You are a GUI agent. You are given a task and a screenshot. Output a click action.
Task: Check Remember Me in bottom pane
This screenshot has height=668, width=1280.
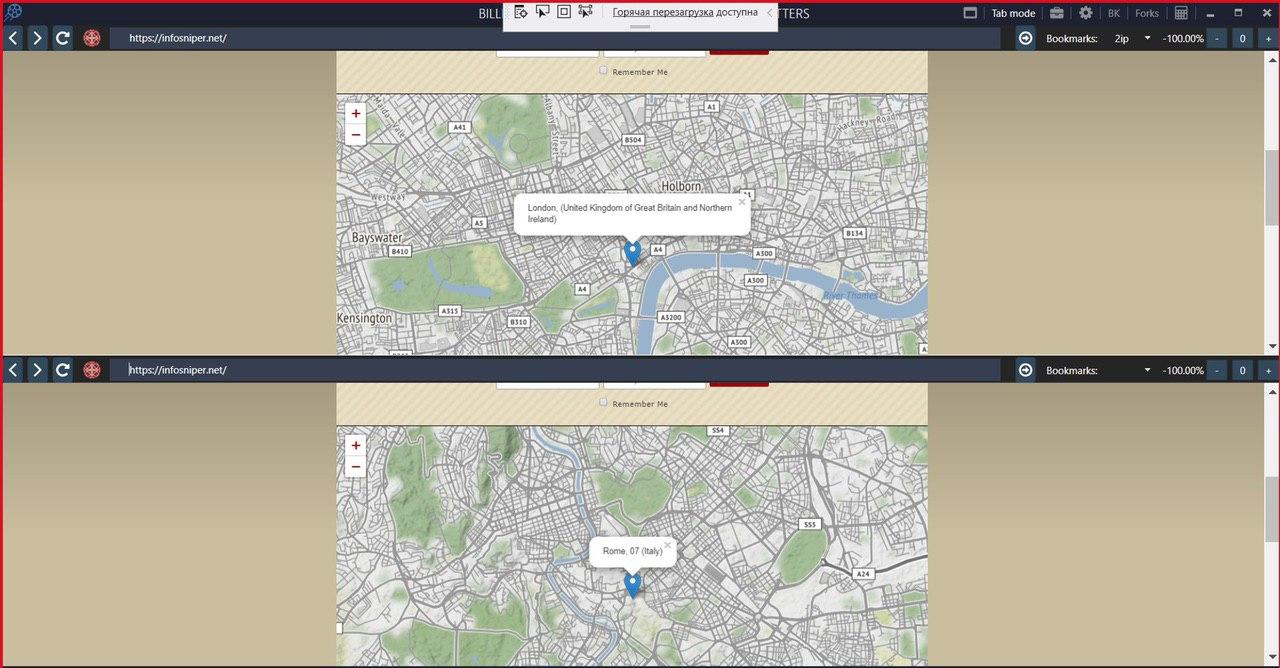click(x=603, y=403)
